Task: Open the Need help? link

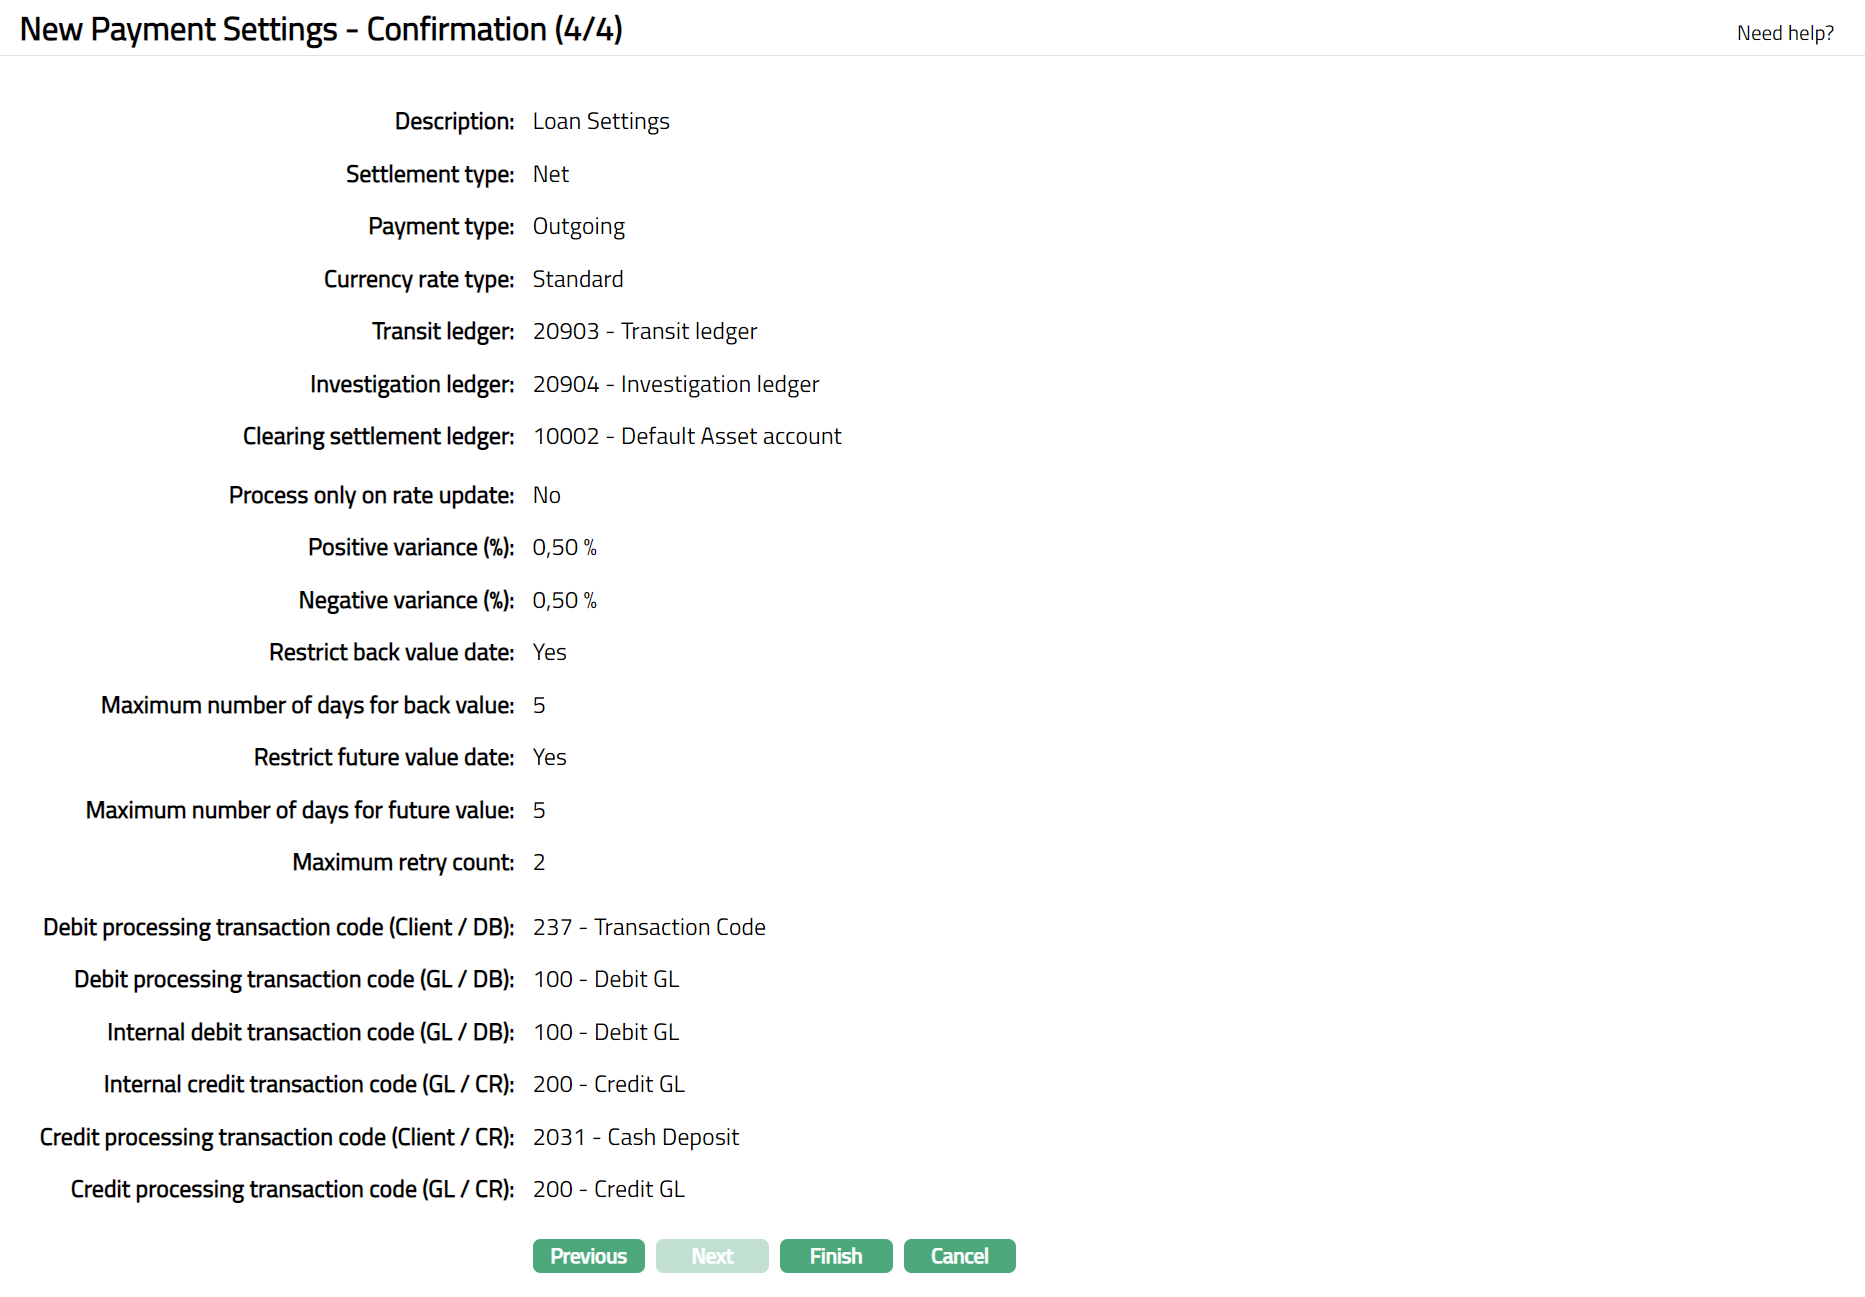Action: tap(1785, 33)
